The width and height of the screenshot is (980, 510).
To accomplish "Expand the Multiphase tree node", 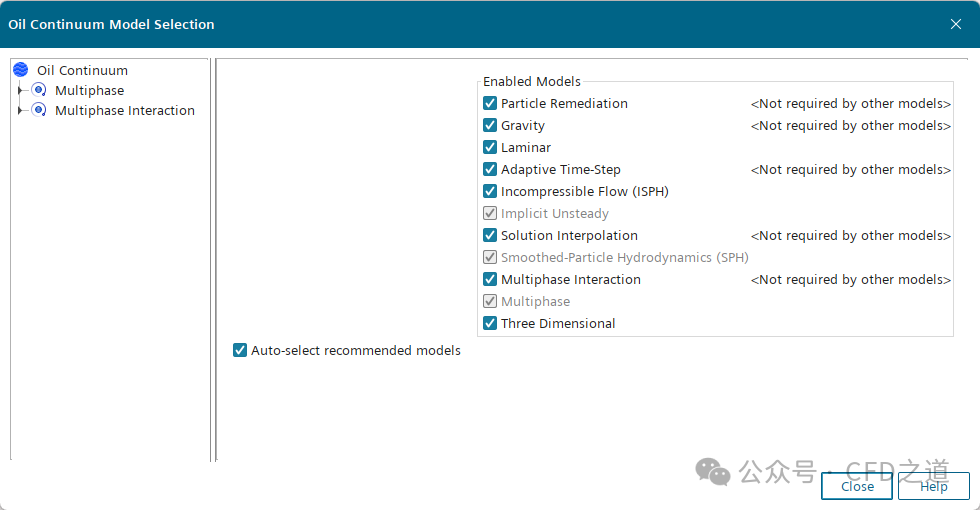I will point(20,90).
